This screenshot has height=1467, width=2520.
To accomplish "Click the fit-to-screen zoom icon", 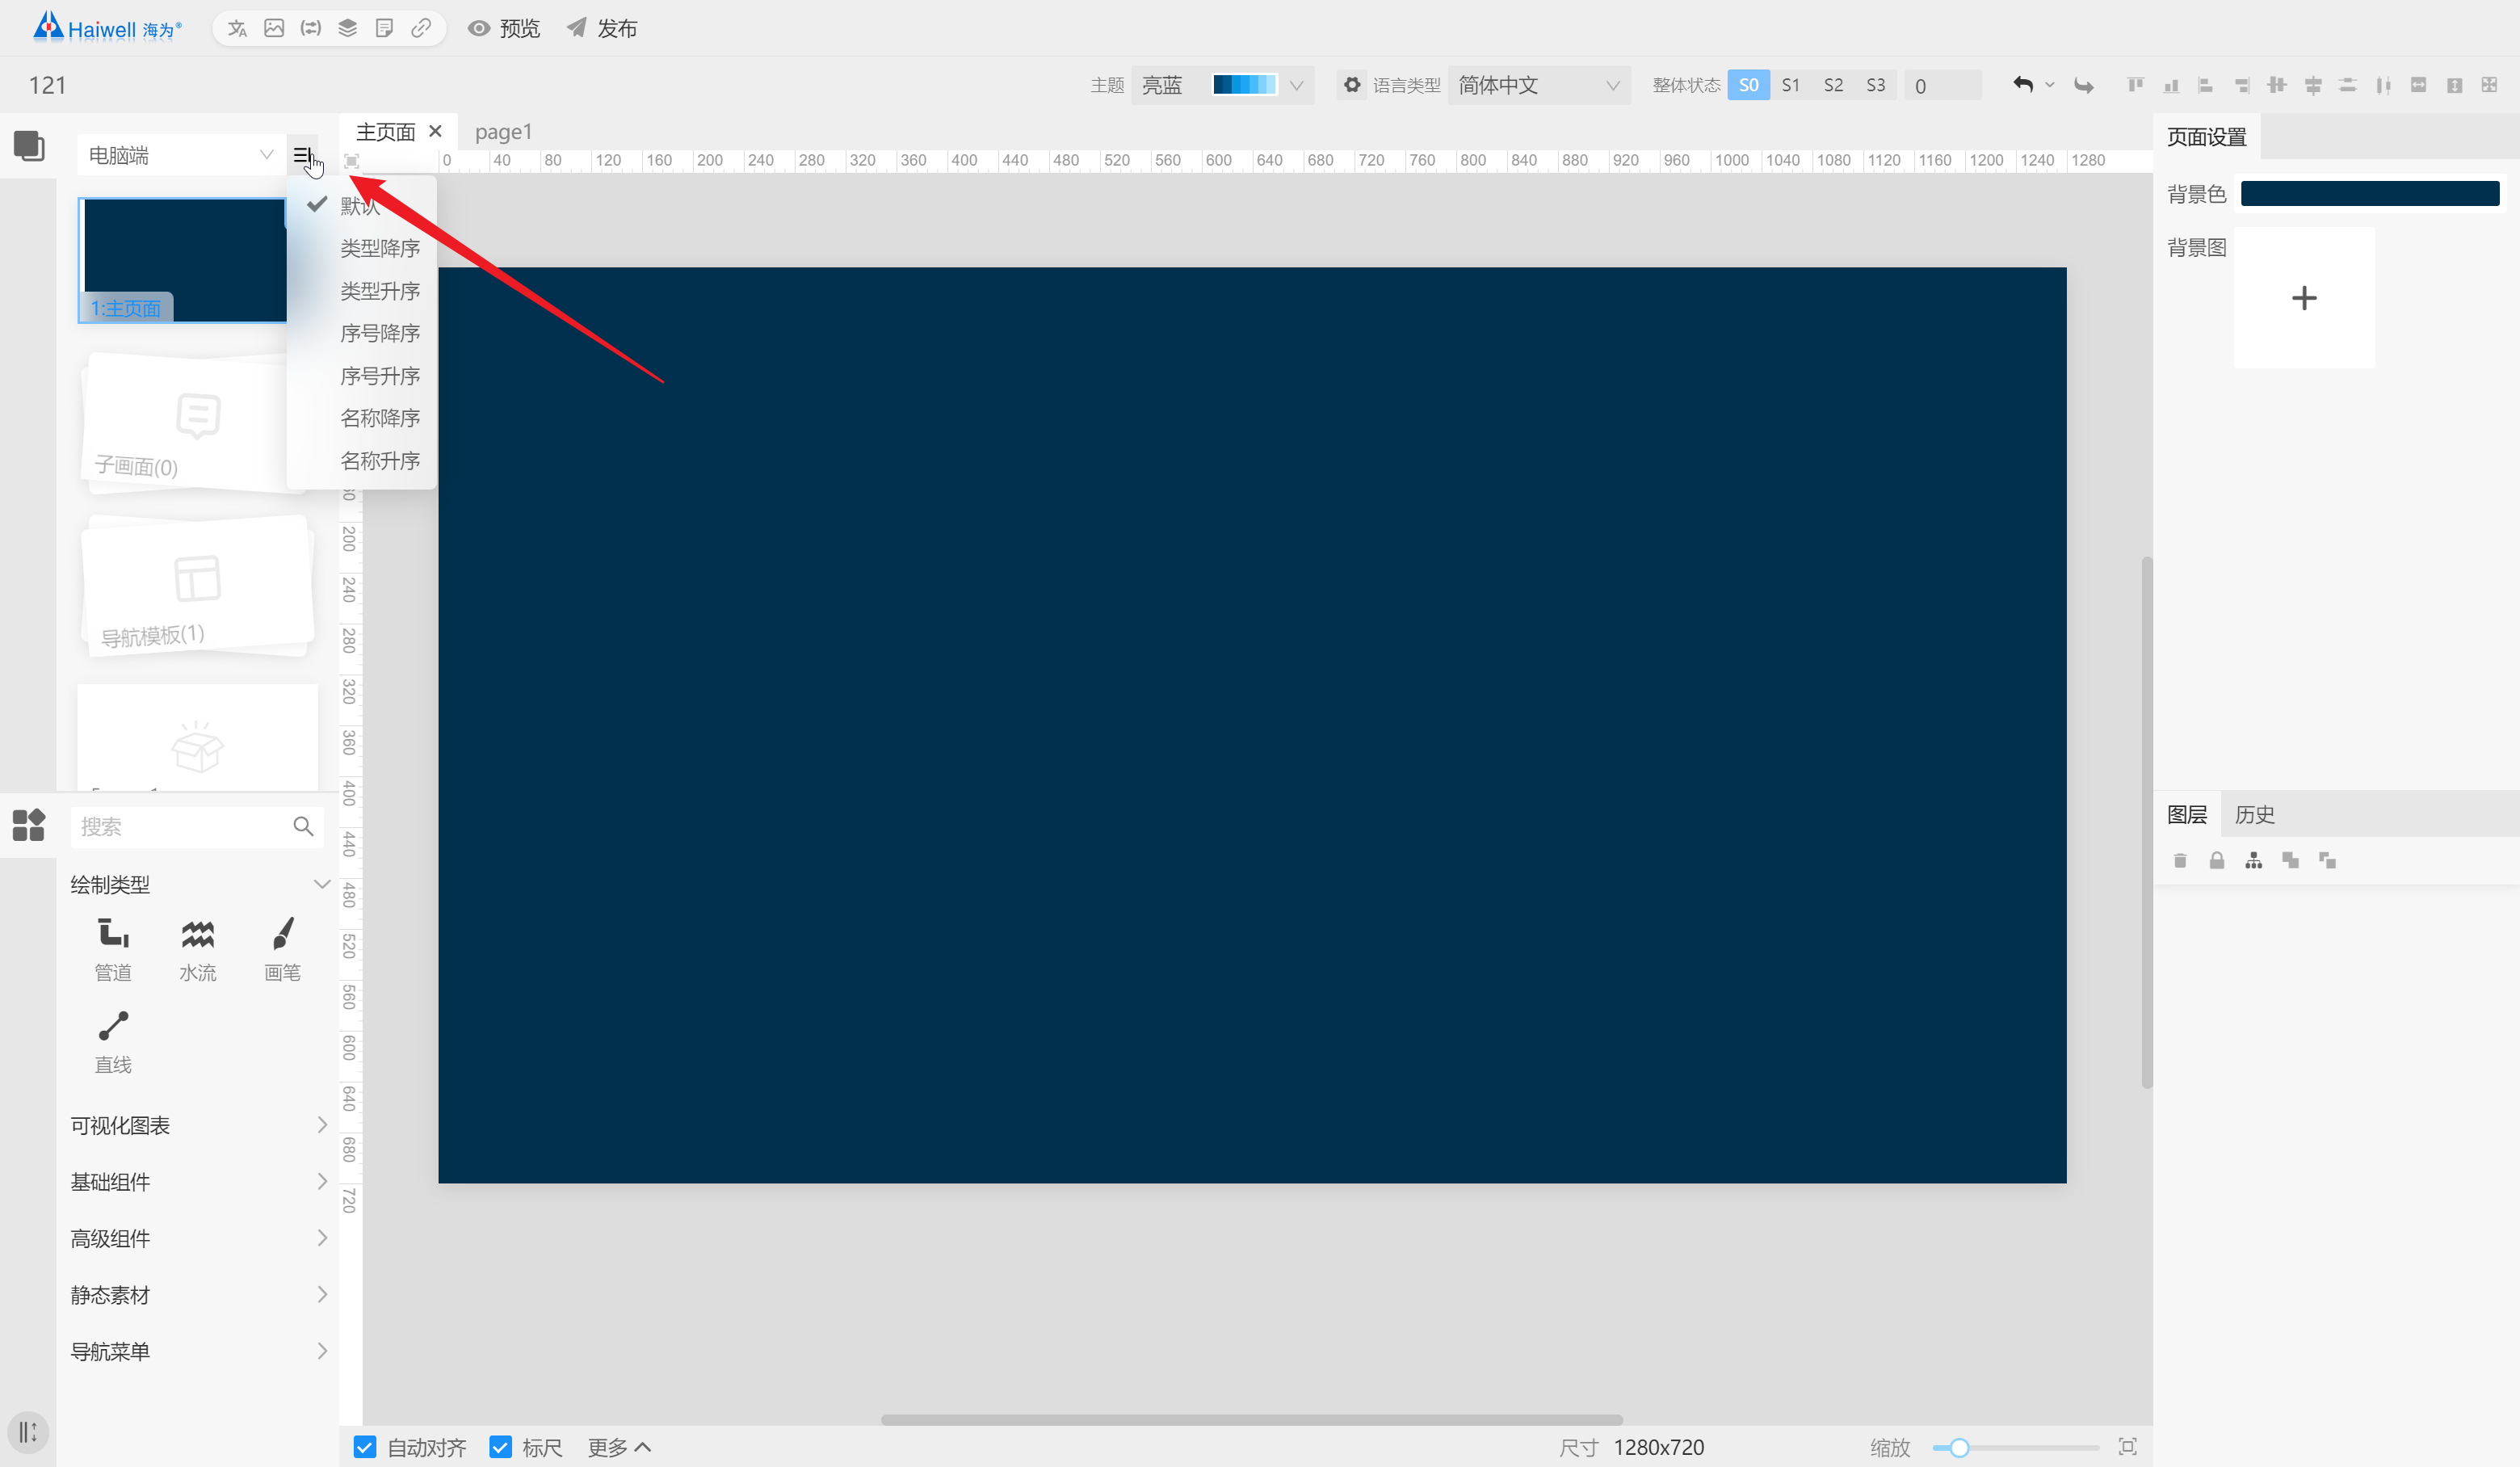I will (x=2128, y=1447).
